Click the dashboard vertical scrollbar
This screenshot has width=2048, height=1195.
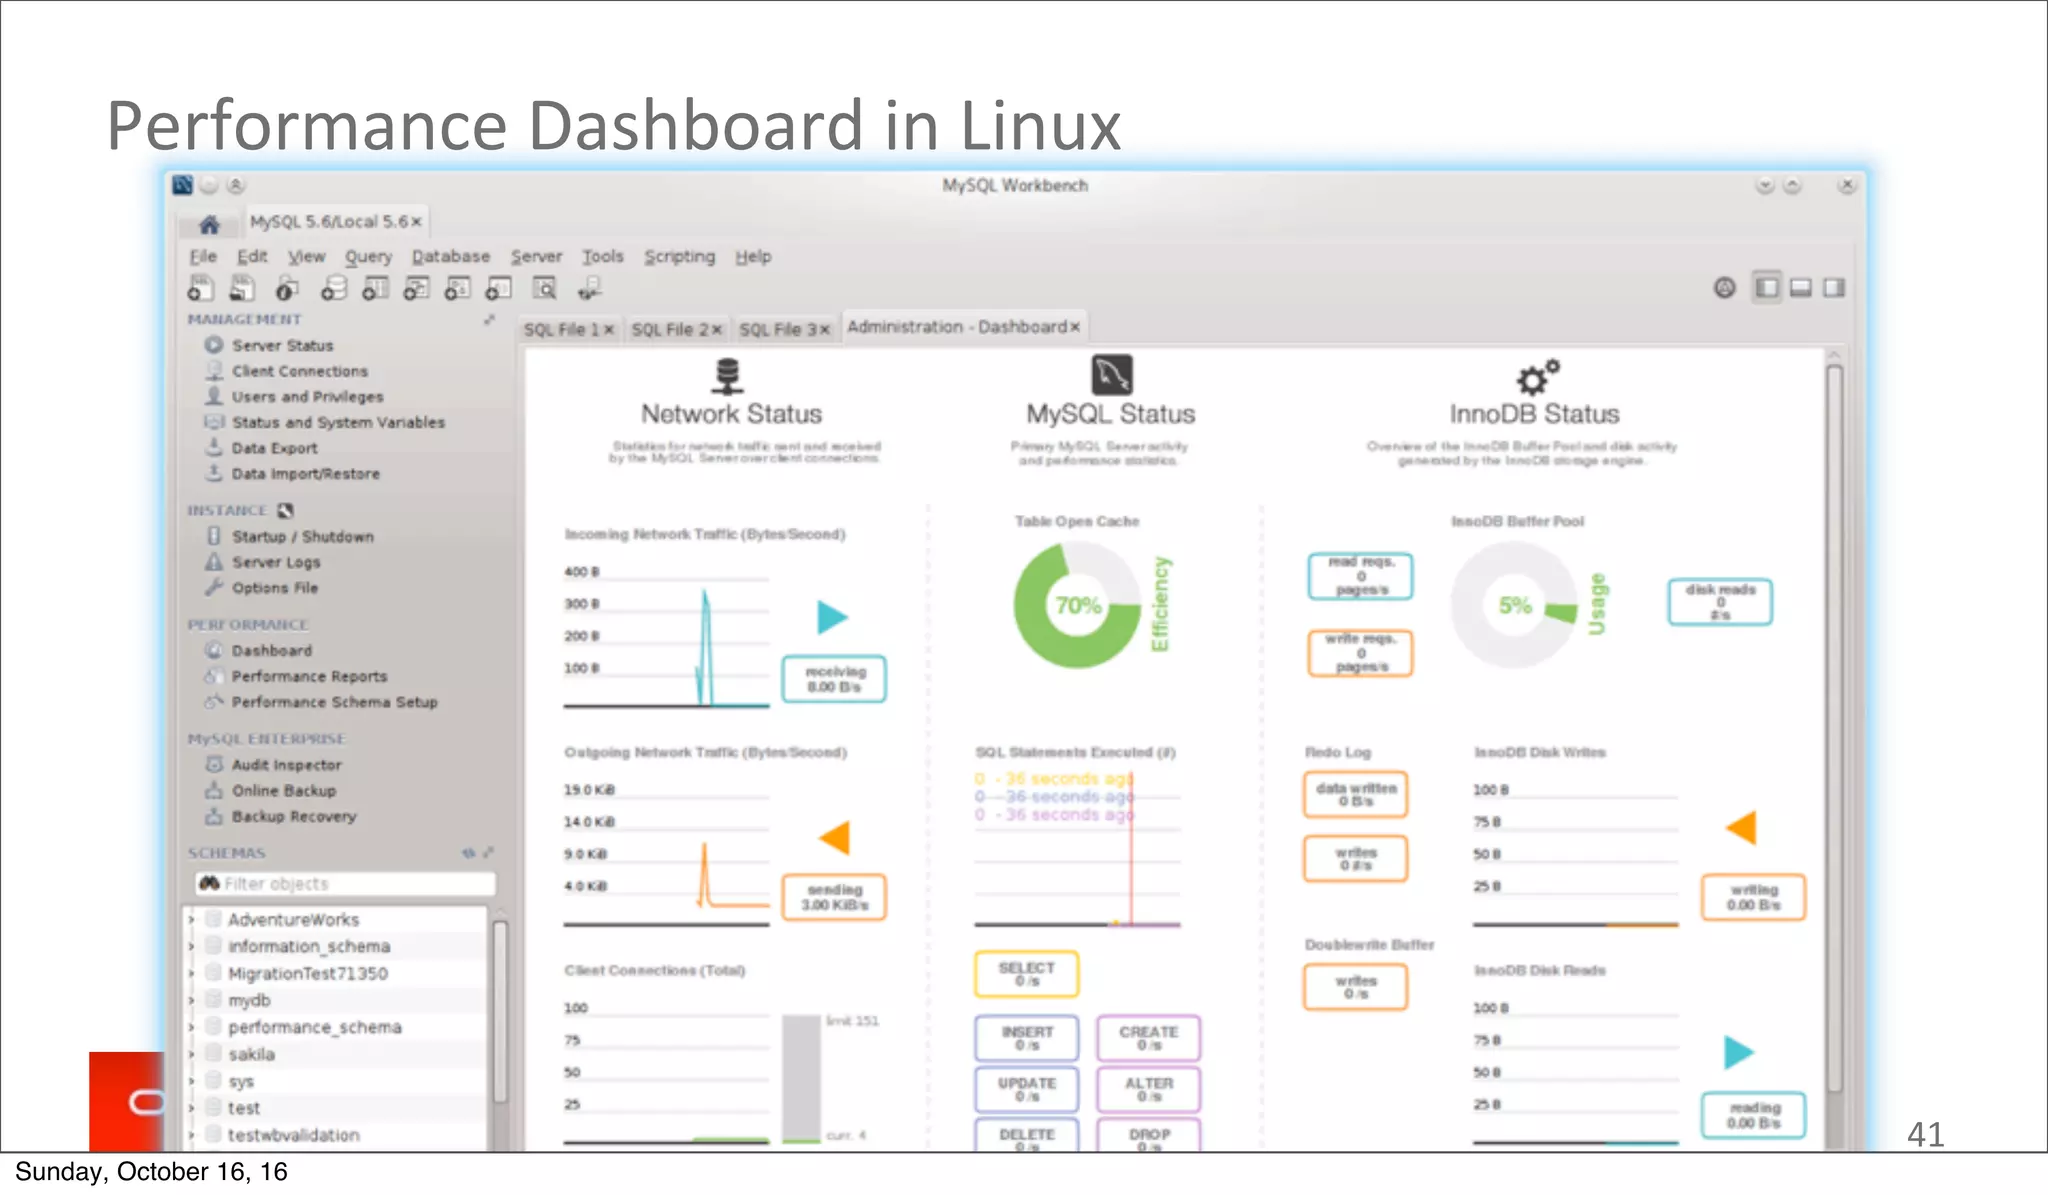coord(1834,730)
